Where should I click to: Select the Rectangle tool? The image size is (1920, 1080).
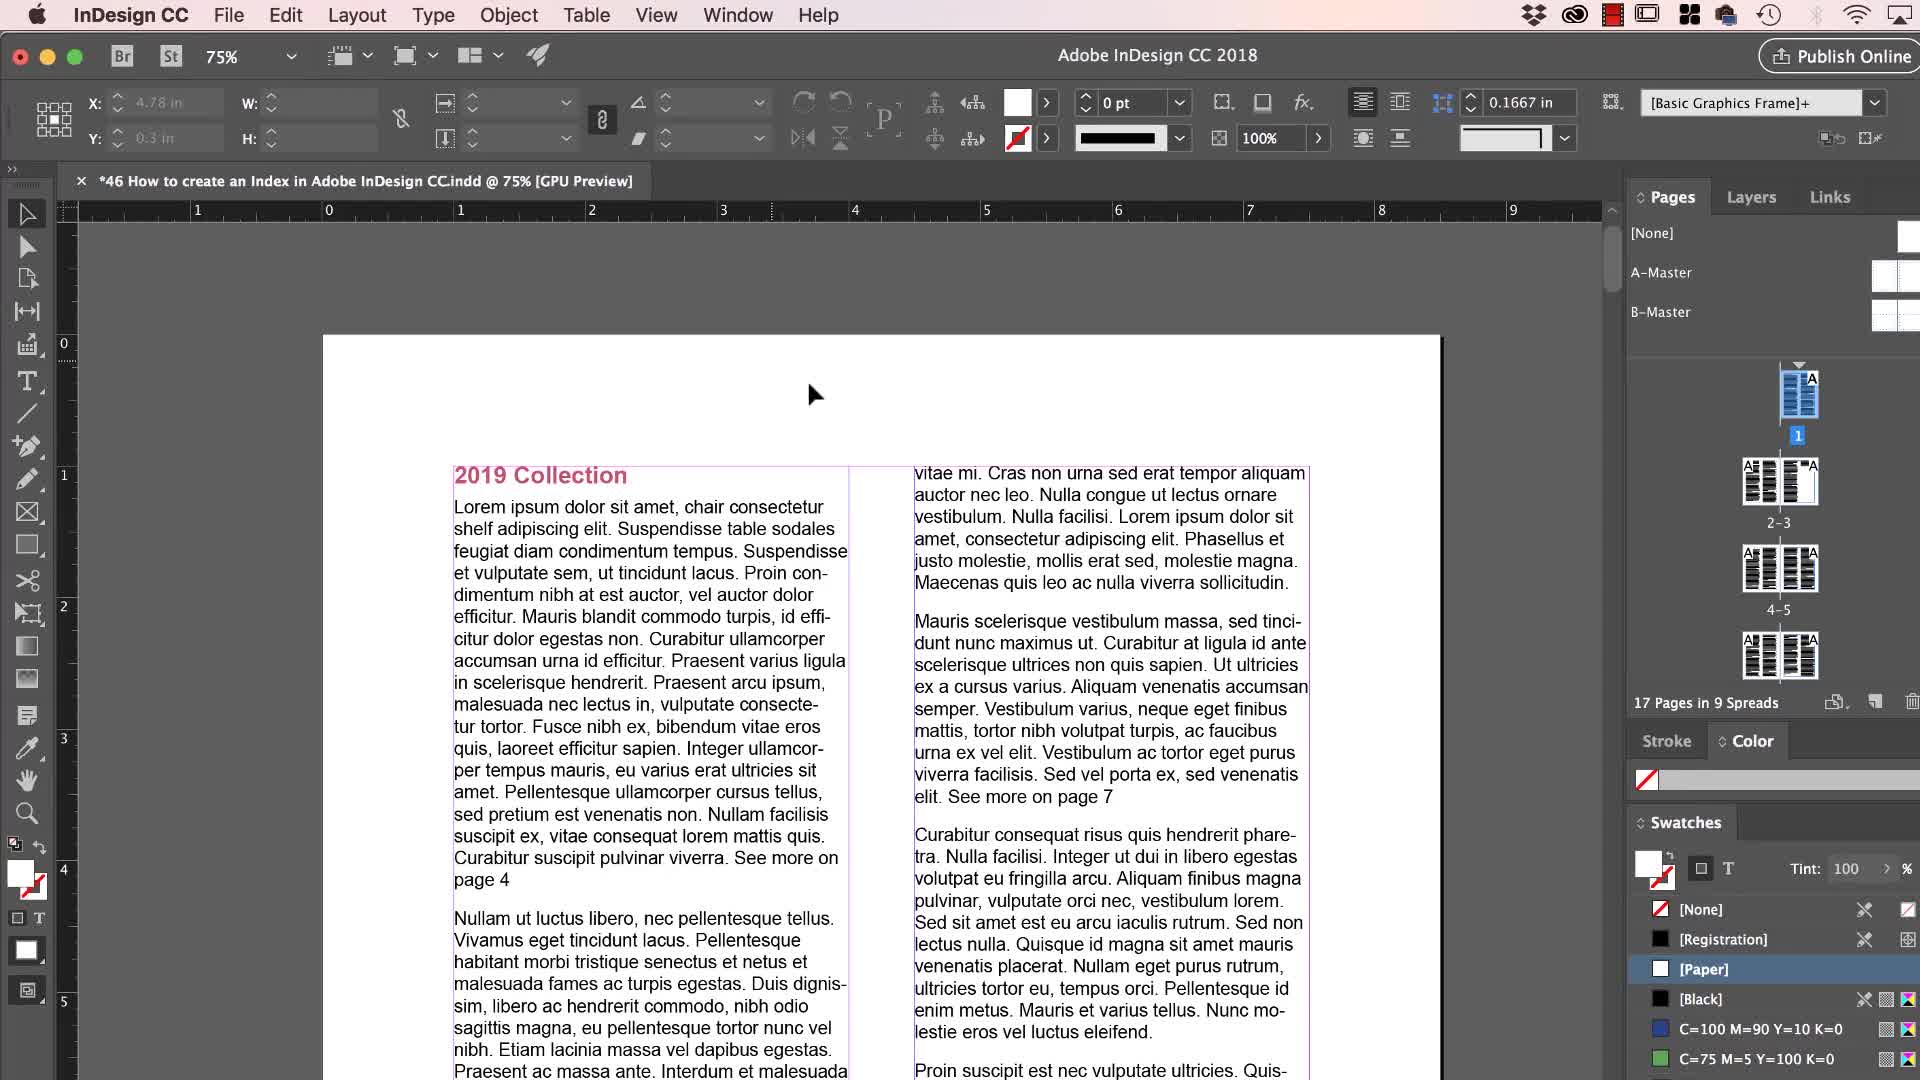27,545
